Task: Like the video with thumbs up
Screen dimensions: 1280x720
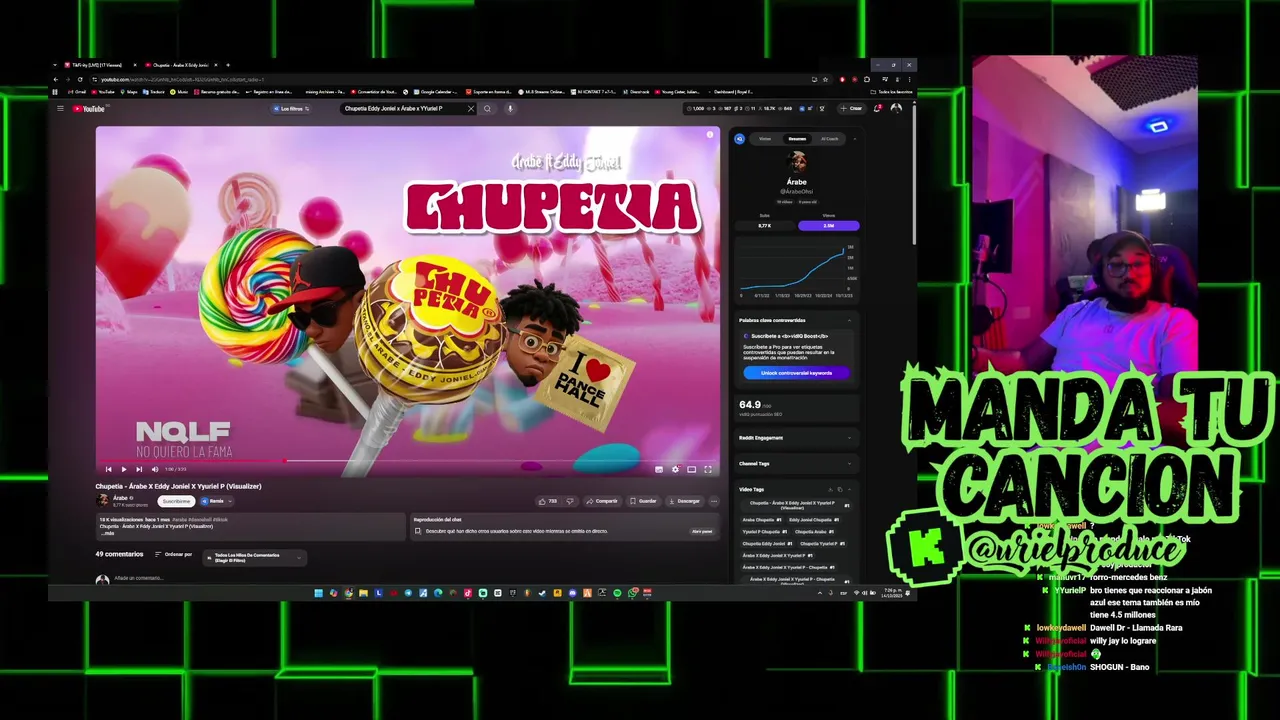Action: pyautogui.click(x=547, y=501)
